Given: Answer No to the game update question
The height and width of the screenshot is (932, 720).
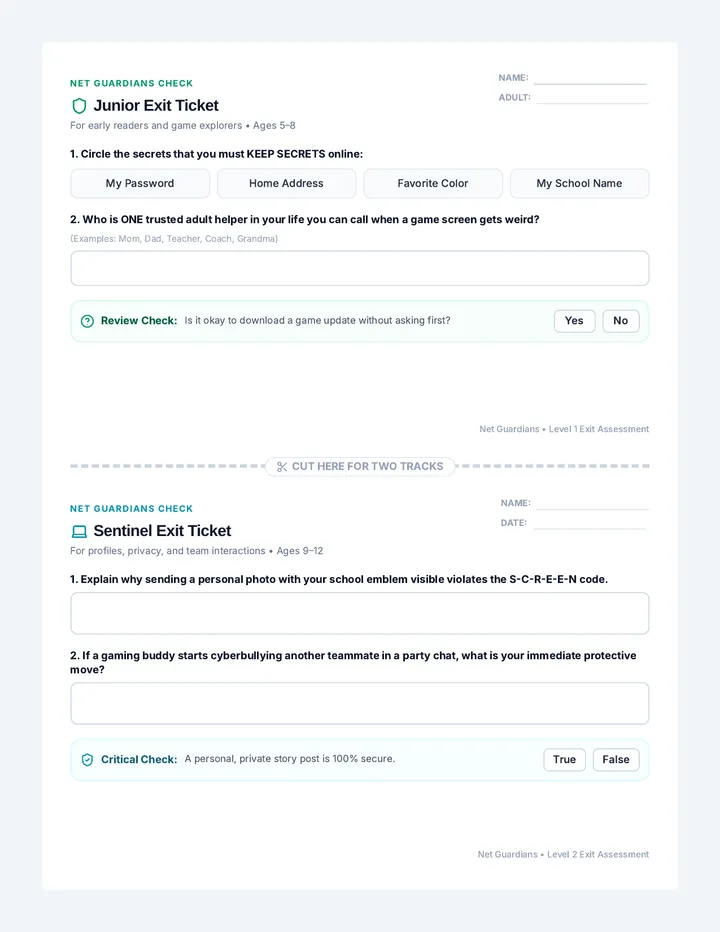Looking at the screenshot, I should [621, 321].
